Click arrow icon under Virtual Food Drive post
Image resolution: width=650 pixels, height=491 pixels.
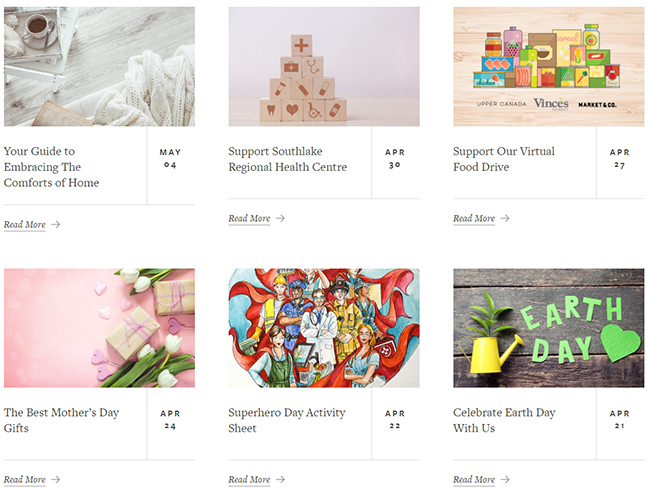[x=505, y=218]
